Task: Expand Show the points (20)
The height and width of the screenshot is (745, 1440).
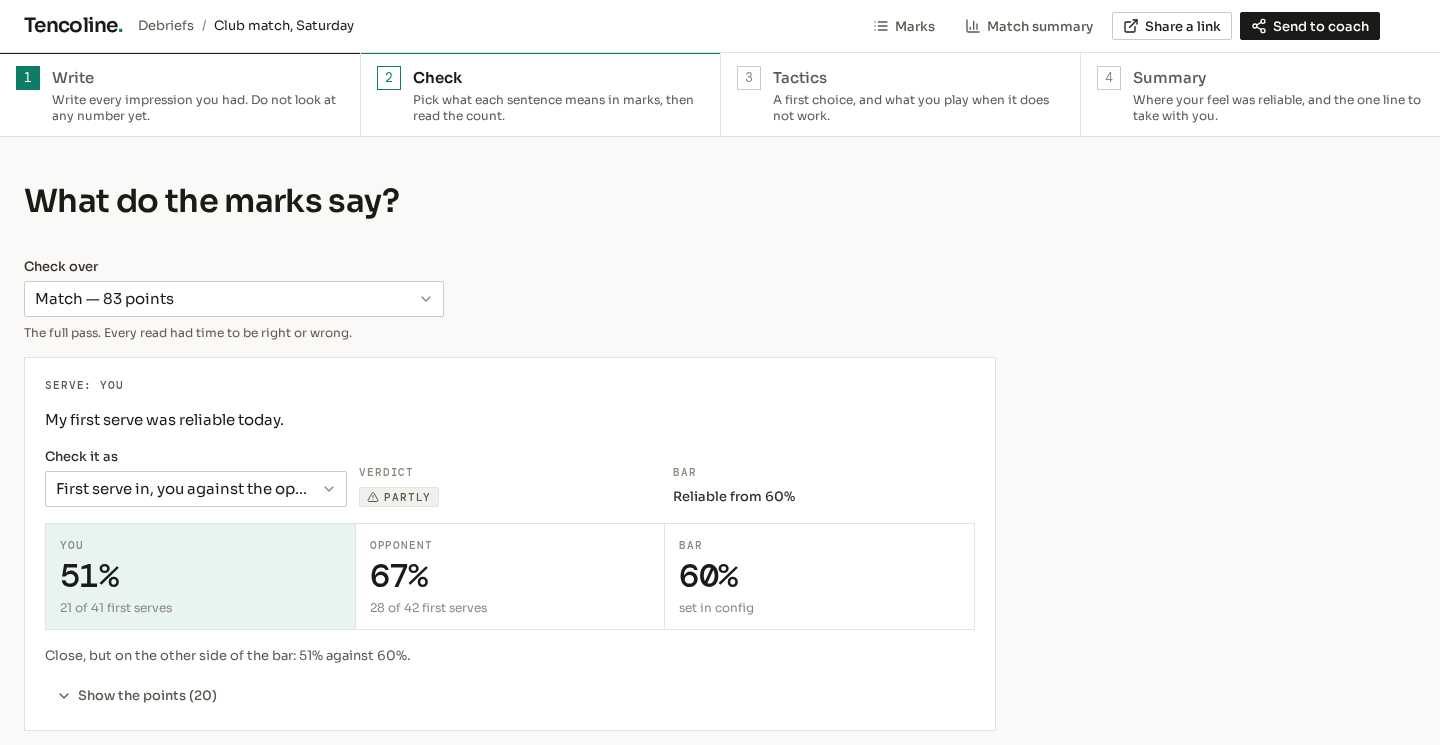Action: (x=136, y=696)
